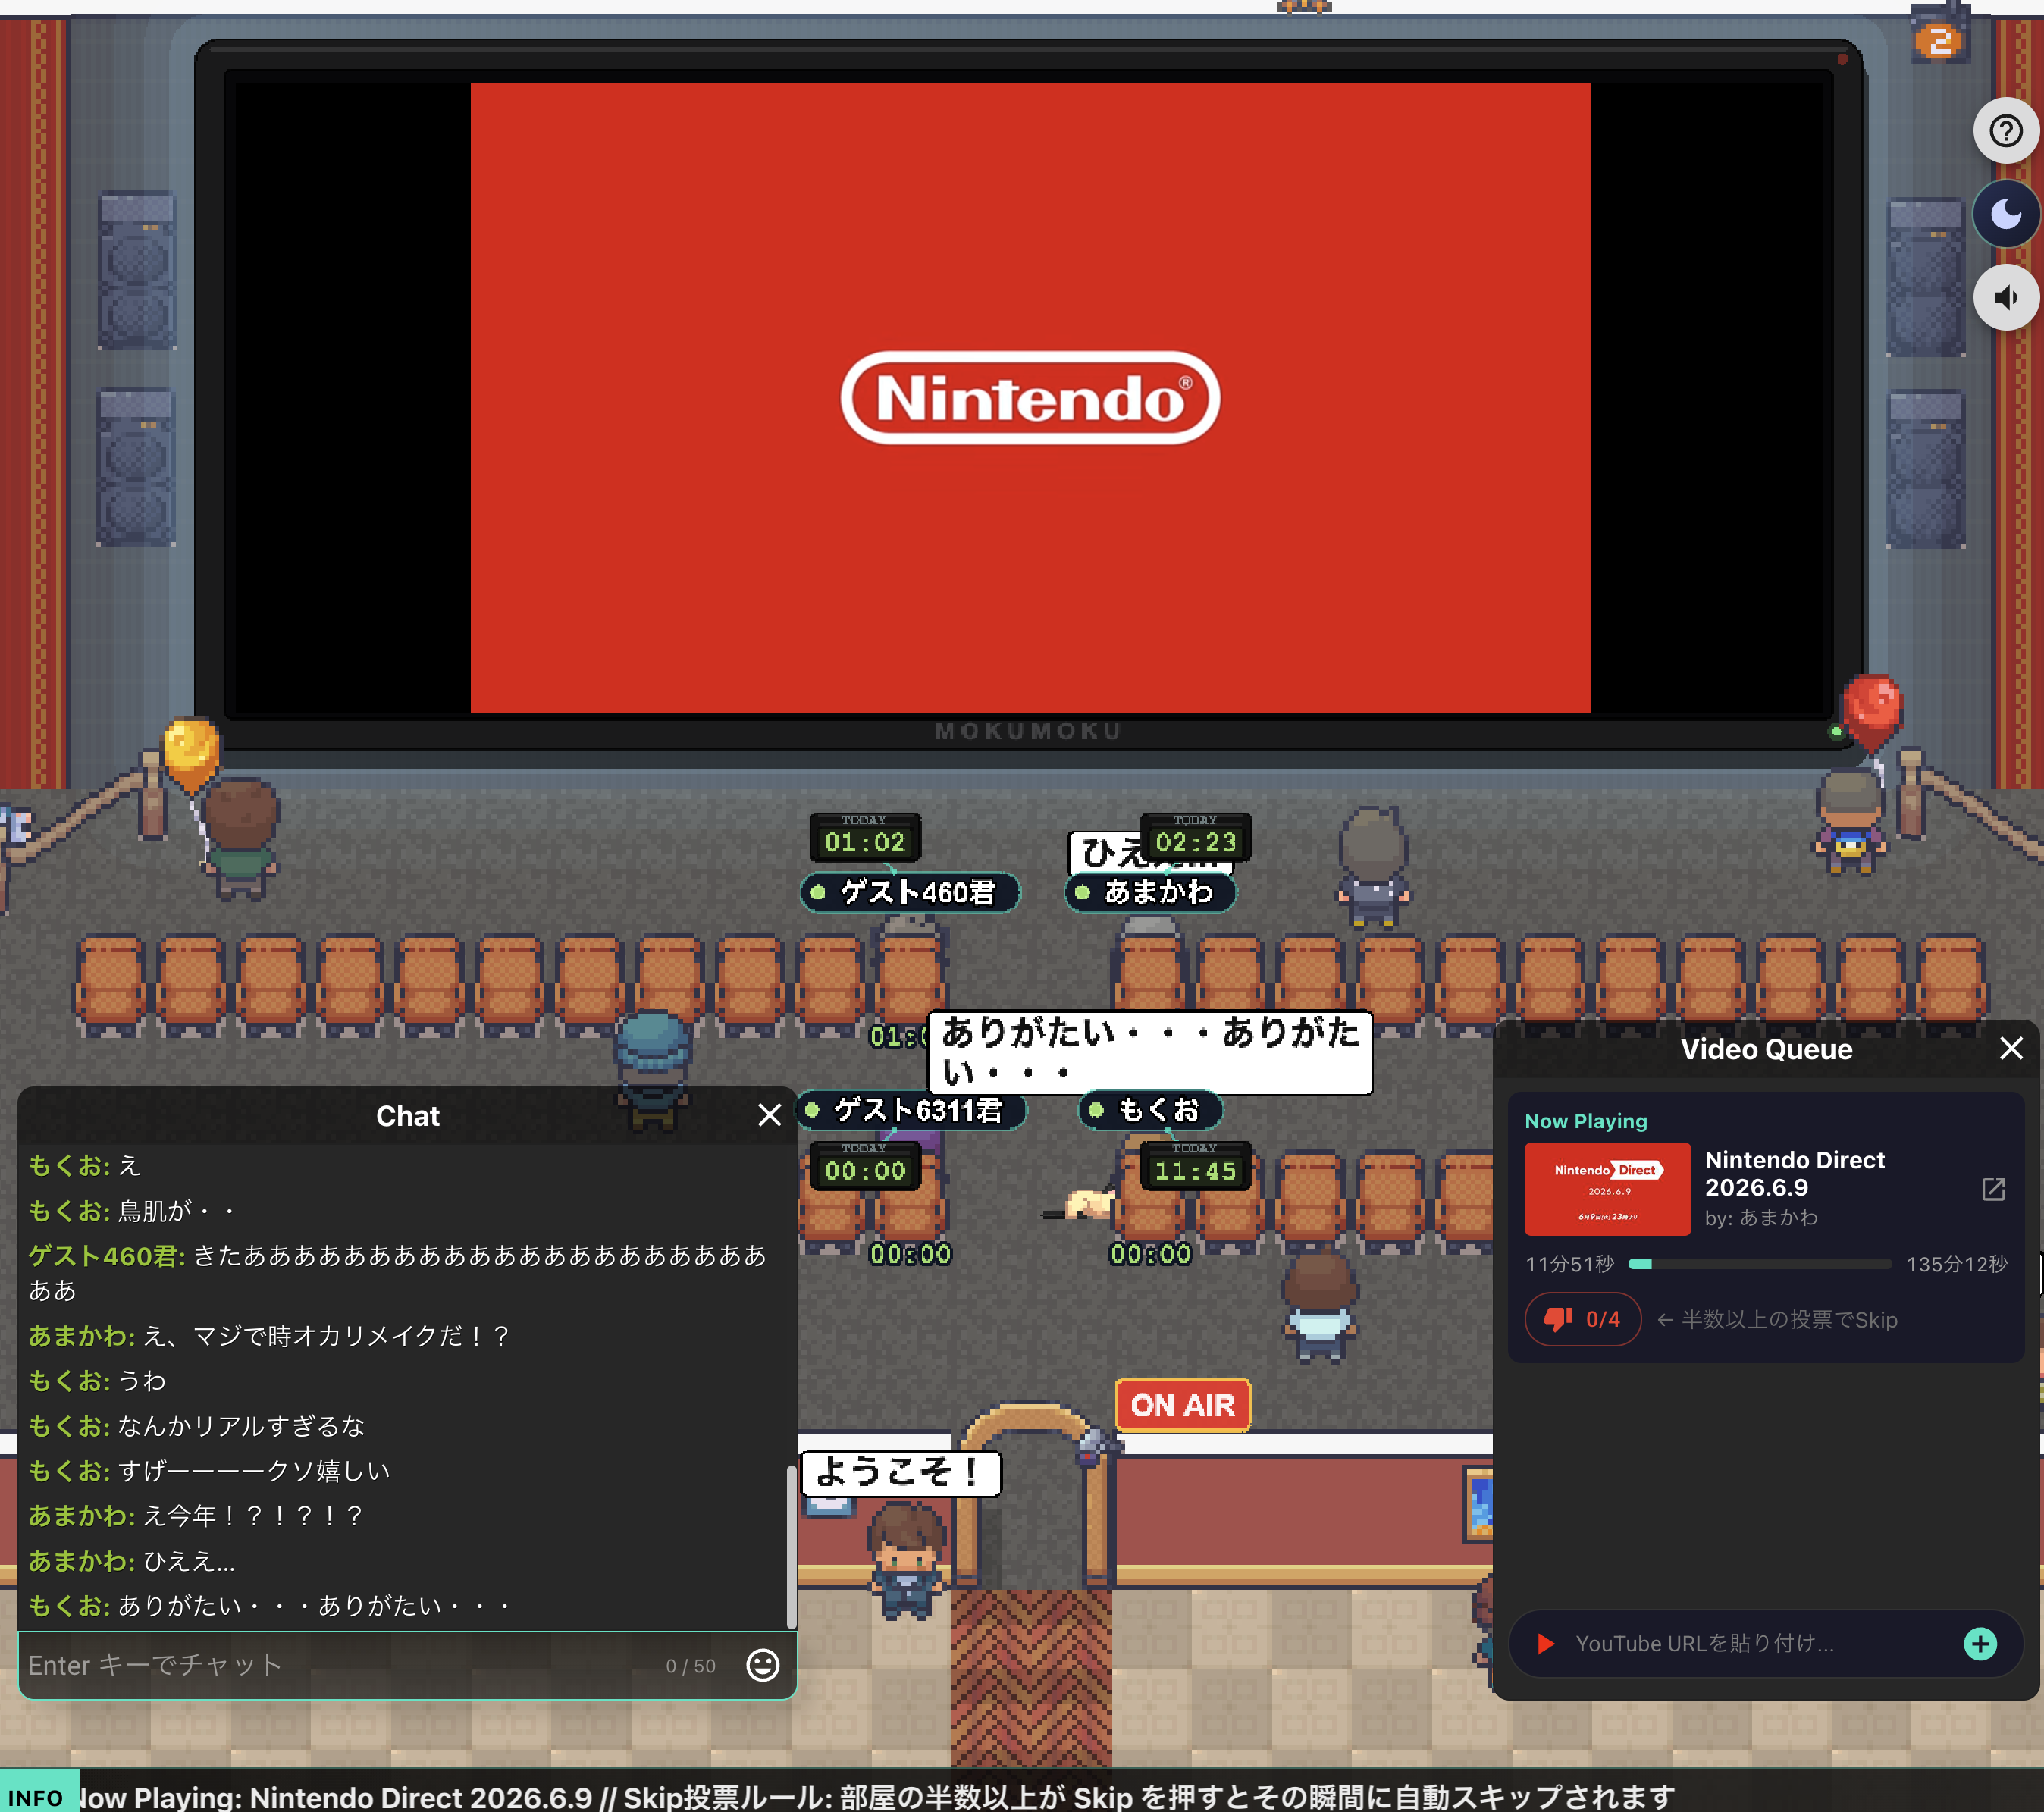
Task: Add video with green plus button
Action: point(1979,1643)
